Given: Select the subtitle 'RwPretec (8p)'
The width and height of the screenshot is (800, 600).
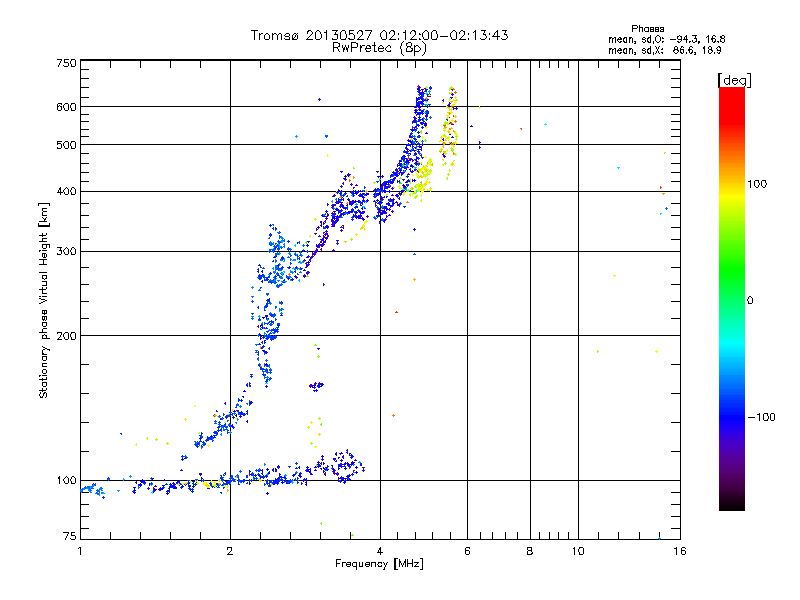Looking at the screenshot, I should coord(379,48).
